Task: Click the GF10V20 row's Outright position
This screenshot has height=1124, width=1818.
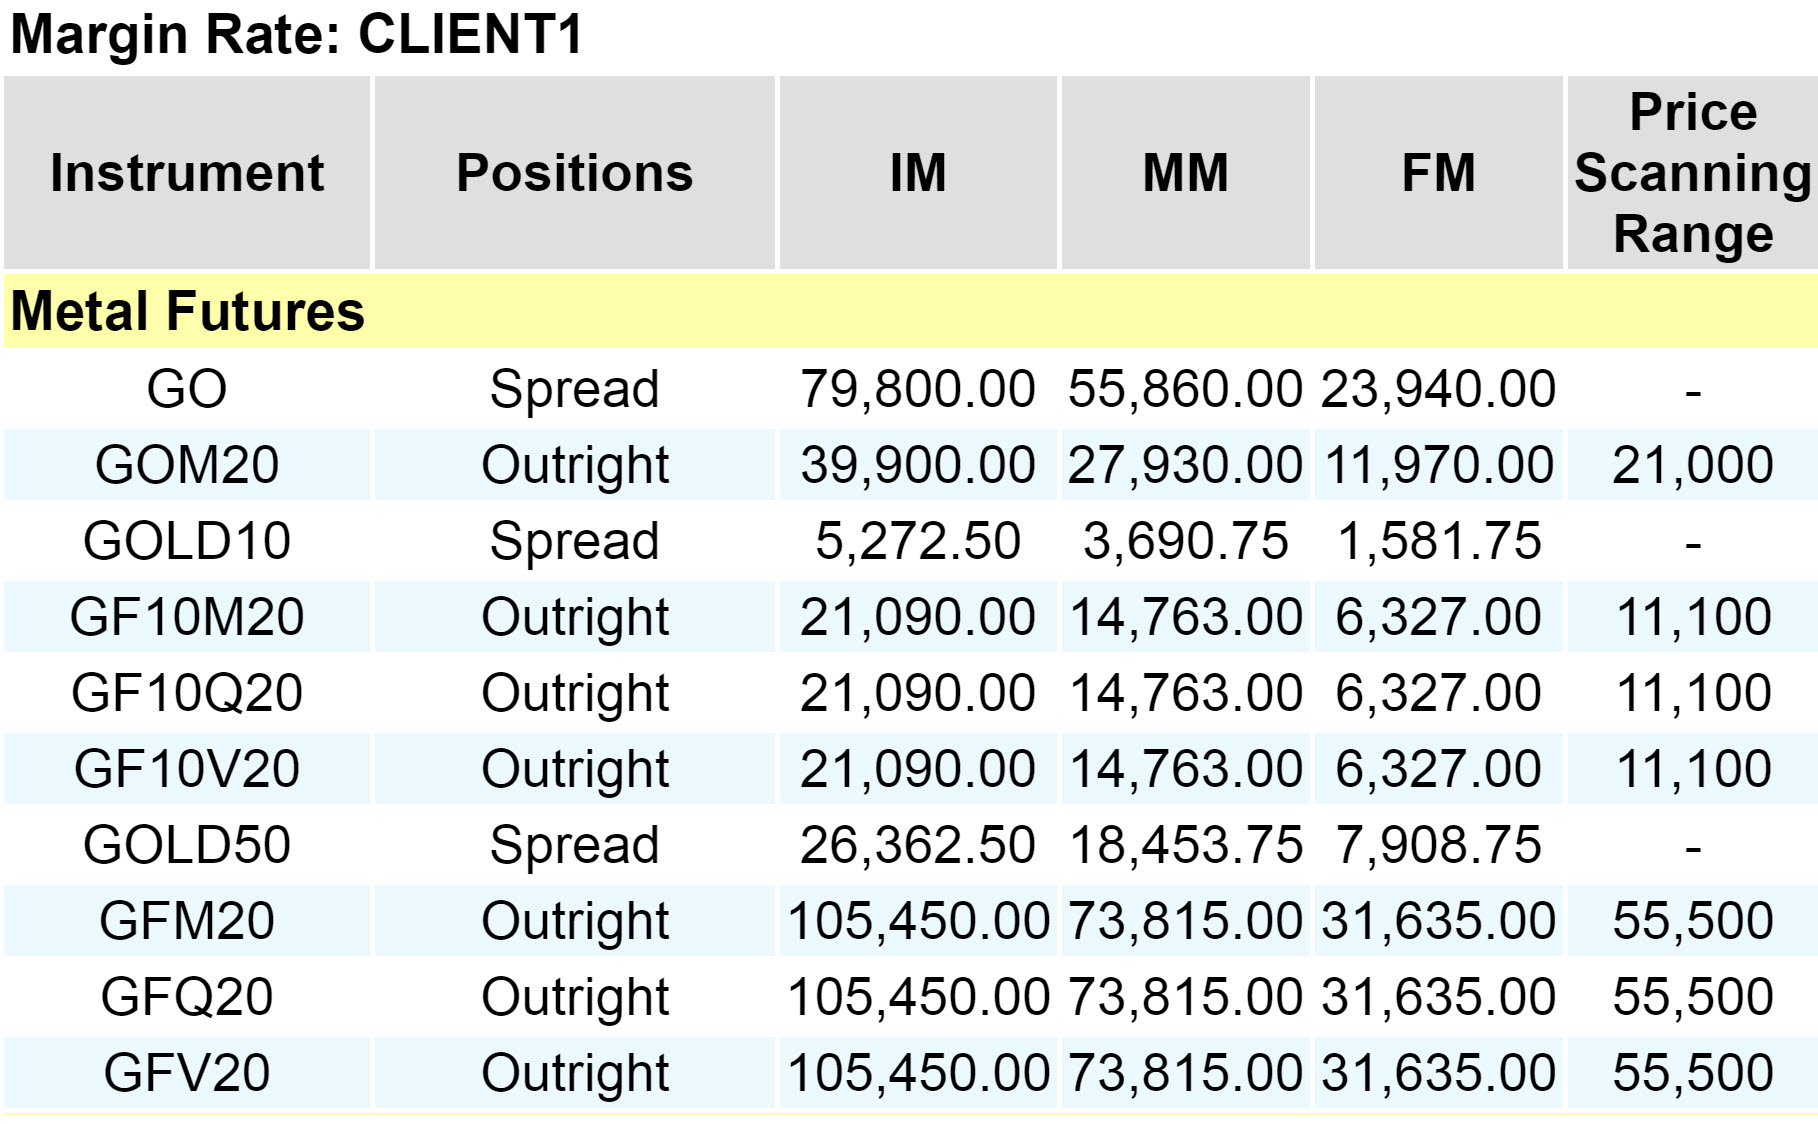Action: 574,769
